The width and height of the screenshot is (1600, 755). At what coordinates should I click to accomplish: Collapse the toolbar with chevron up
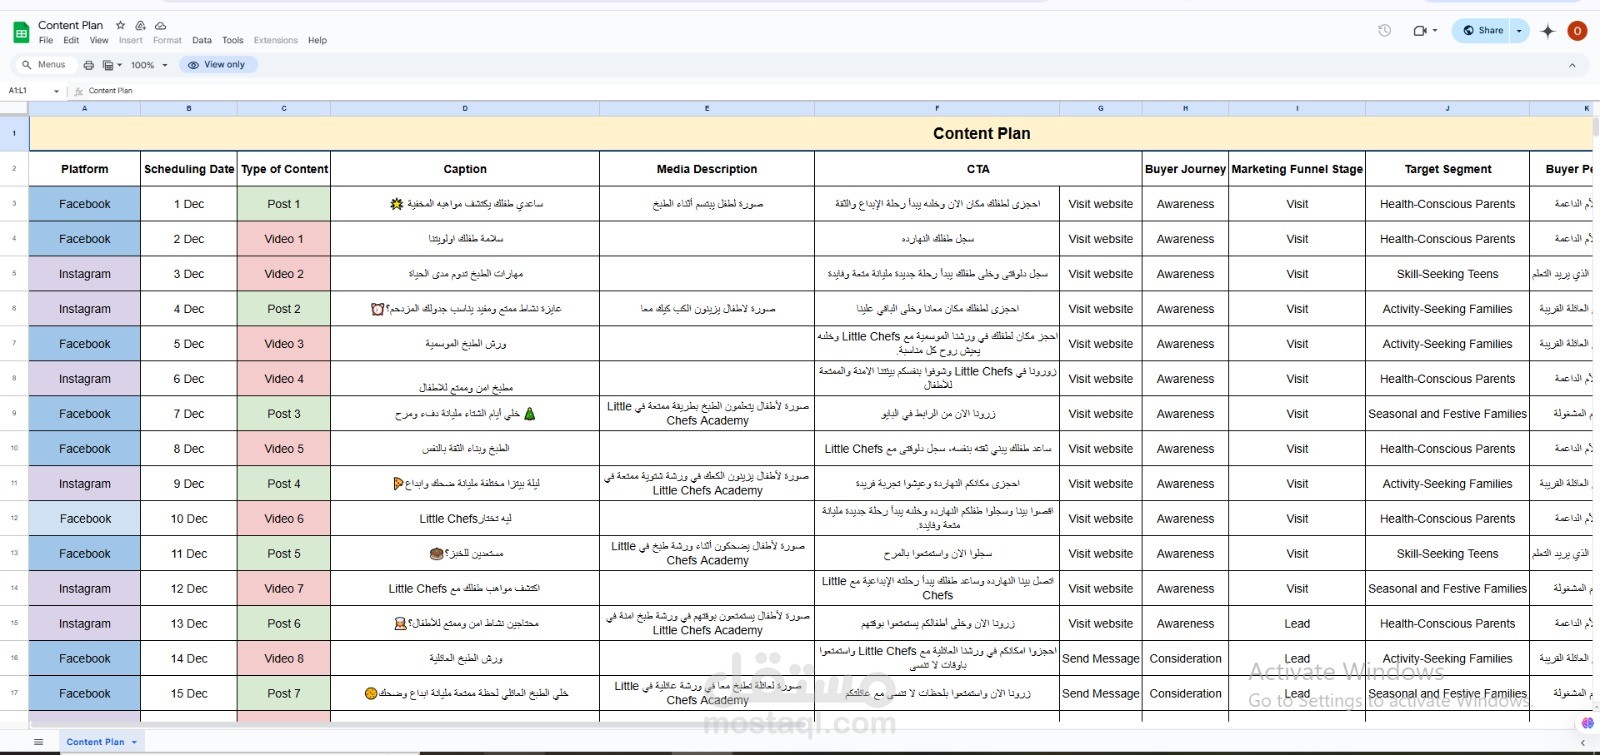click(x=1572, y=65)
